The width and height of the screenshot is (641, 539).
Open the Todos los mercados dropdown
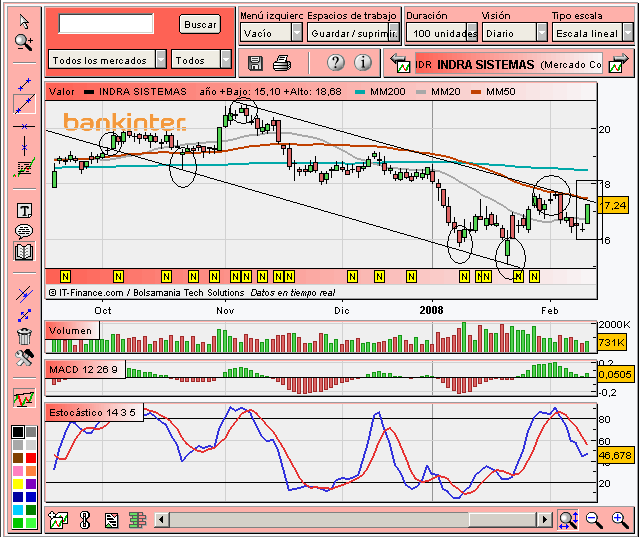pos(108,60)
